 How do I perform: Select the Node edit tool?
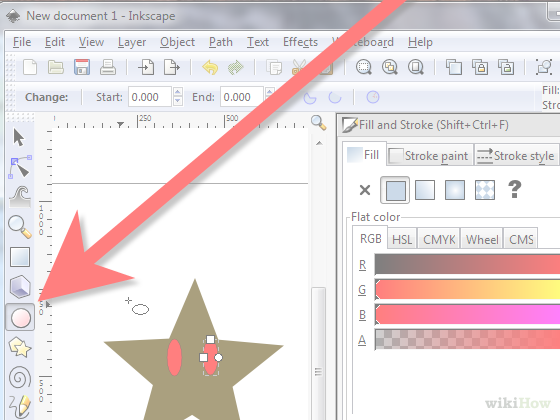click(x=20, y=167)
